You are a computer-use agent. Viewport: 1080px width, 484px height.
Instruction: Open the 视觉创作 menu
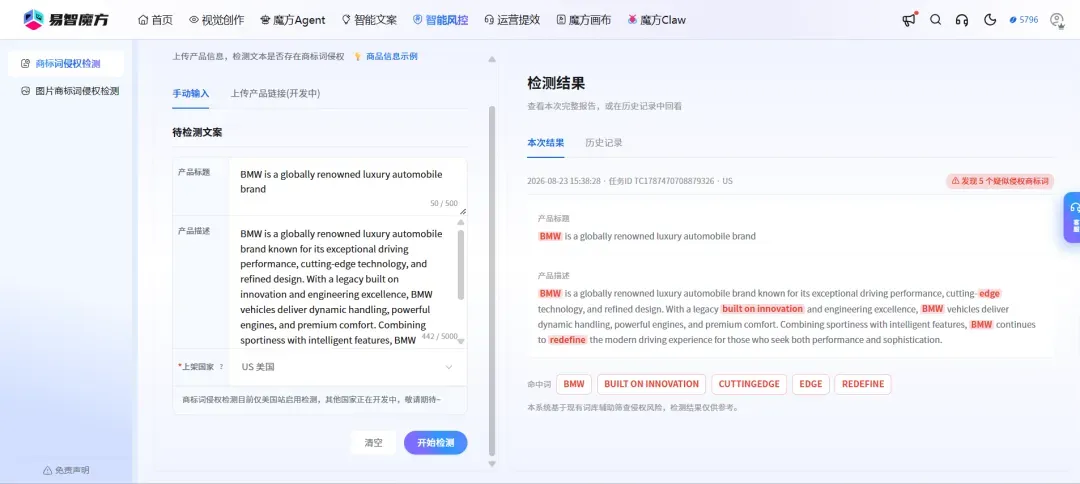click(216, 20)
